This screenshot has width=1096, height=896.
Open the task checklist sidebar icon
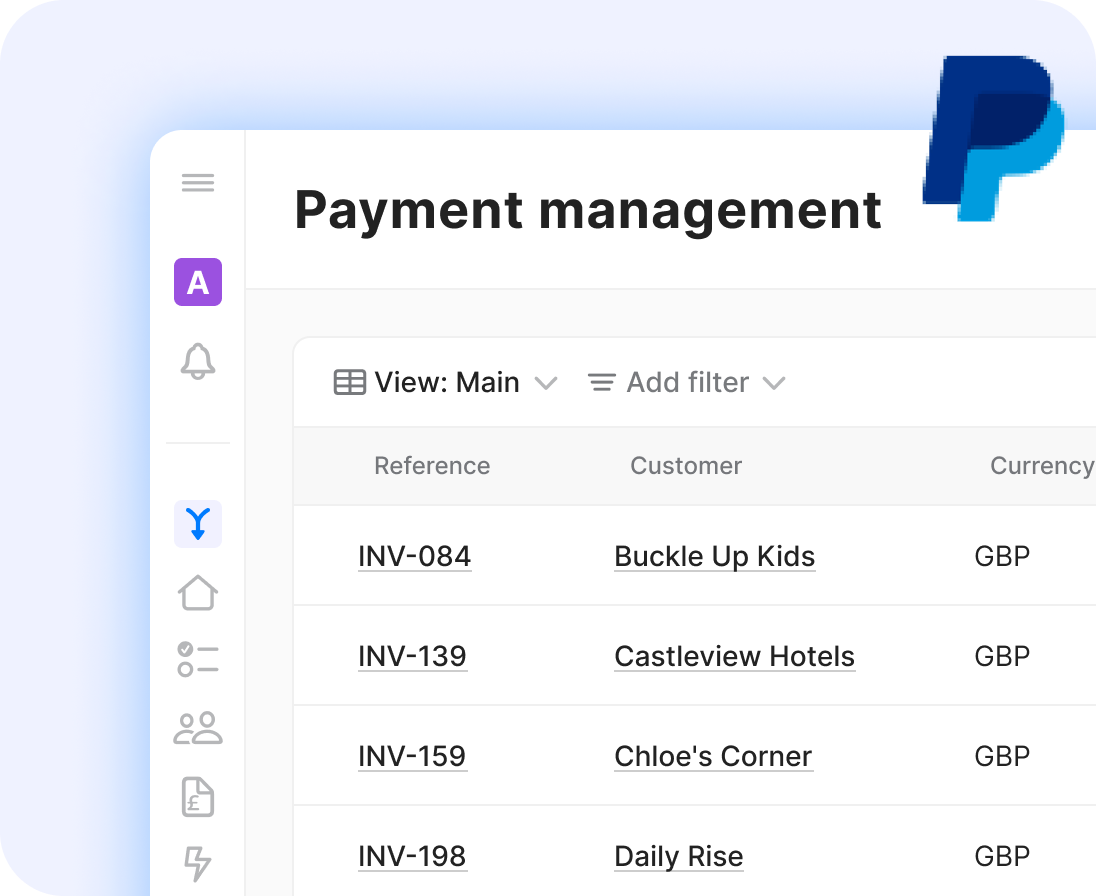point(198,660)
